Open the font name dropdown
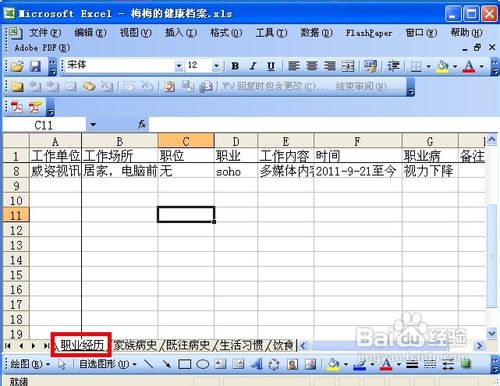500x386 pixels. (179, 66)
